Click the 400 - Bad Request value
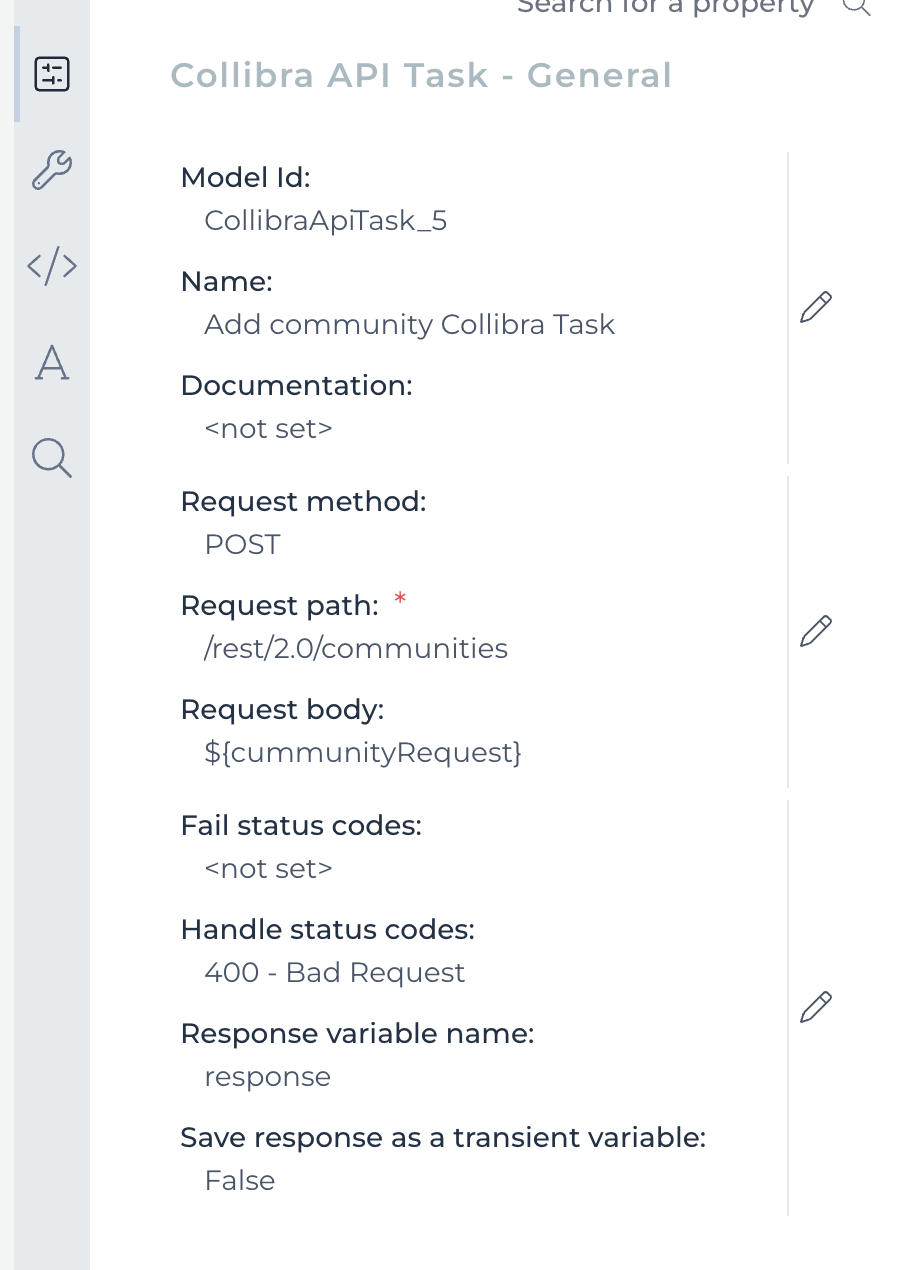Screen dimensions: 908x1270 point(335,972)
